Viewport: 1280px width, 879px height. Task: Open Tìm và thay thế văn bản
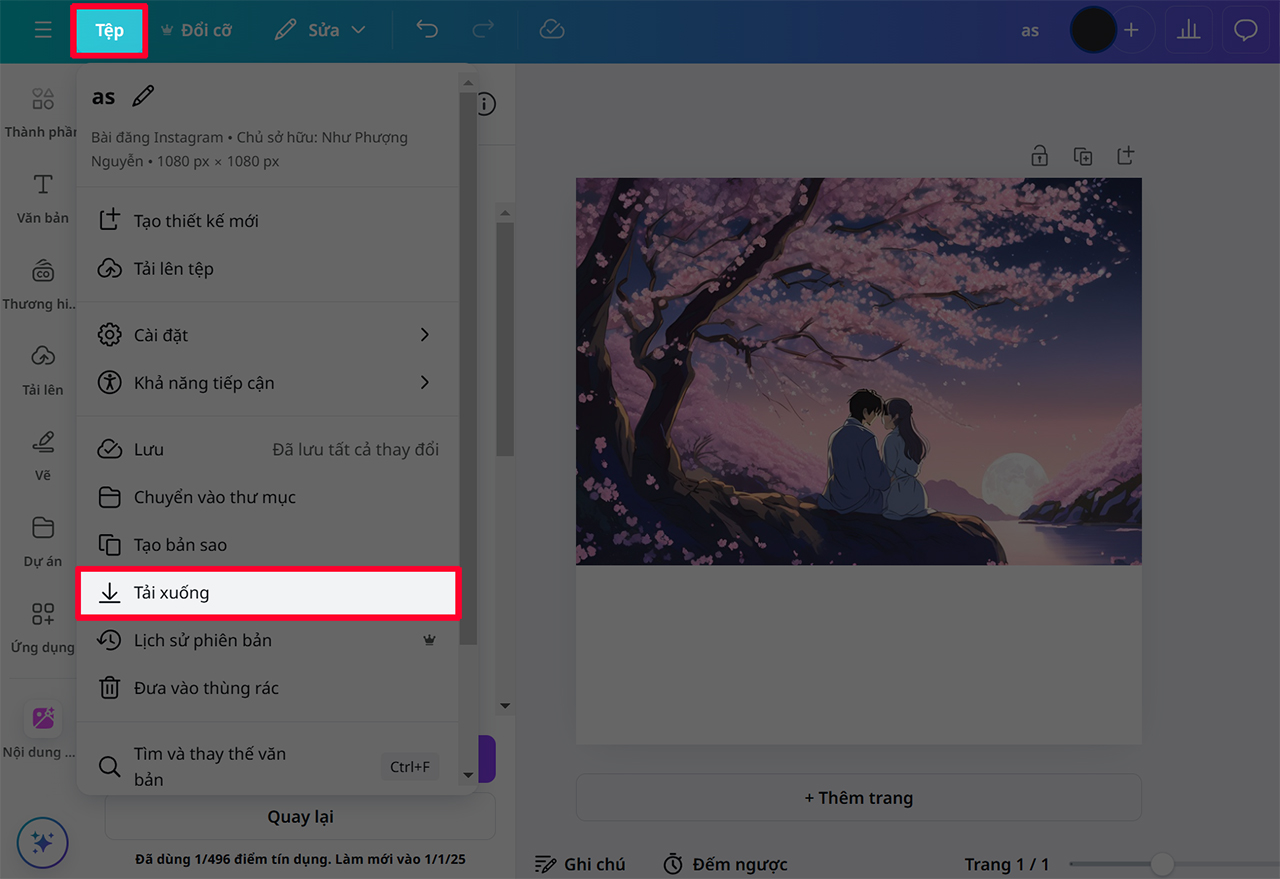(268, 767)
